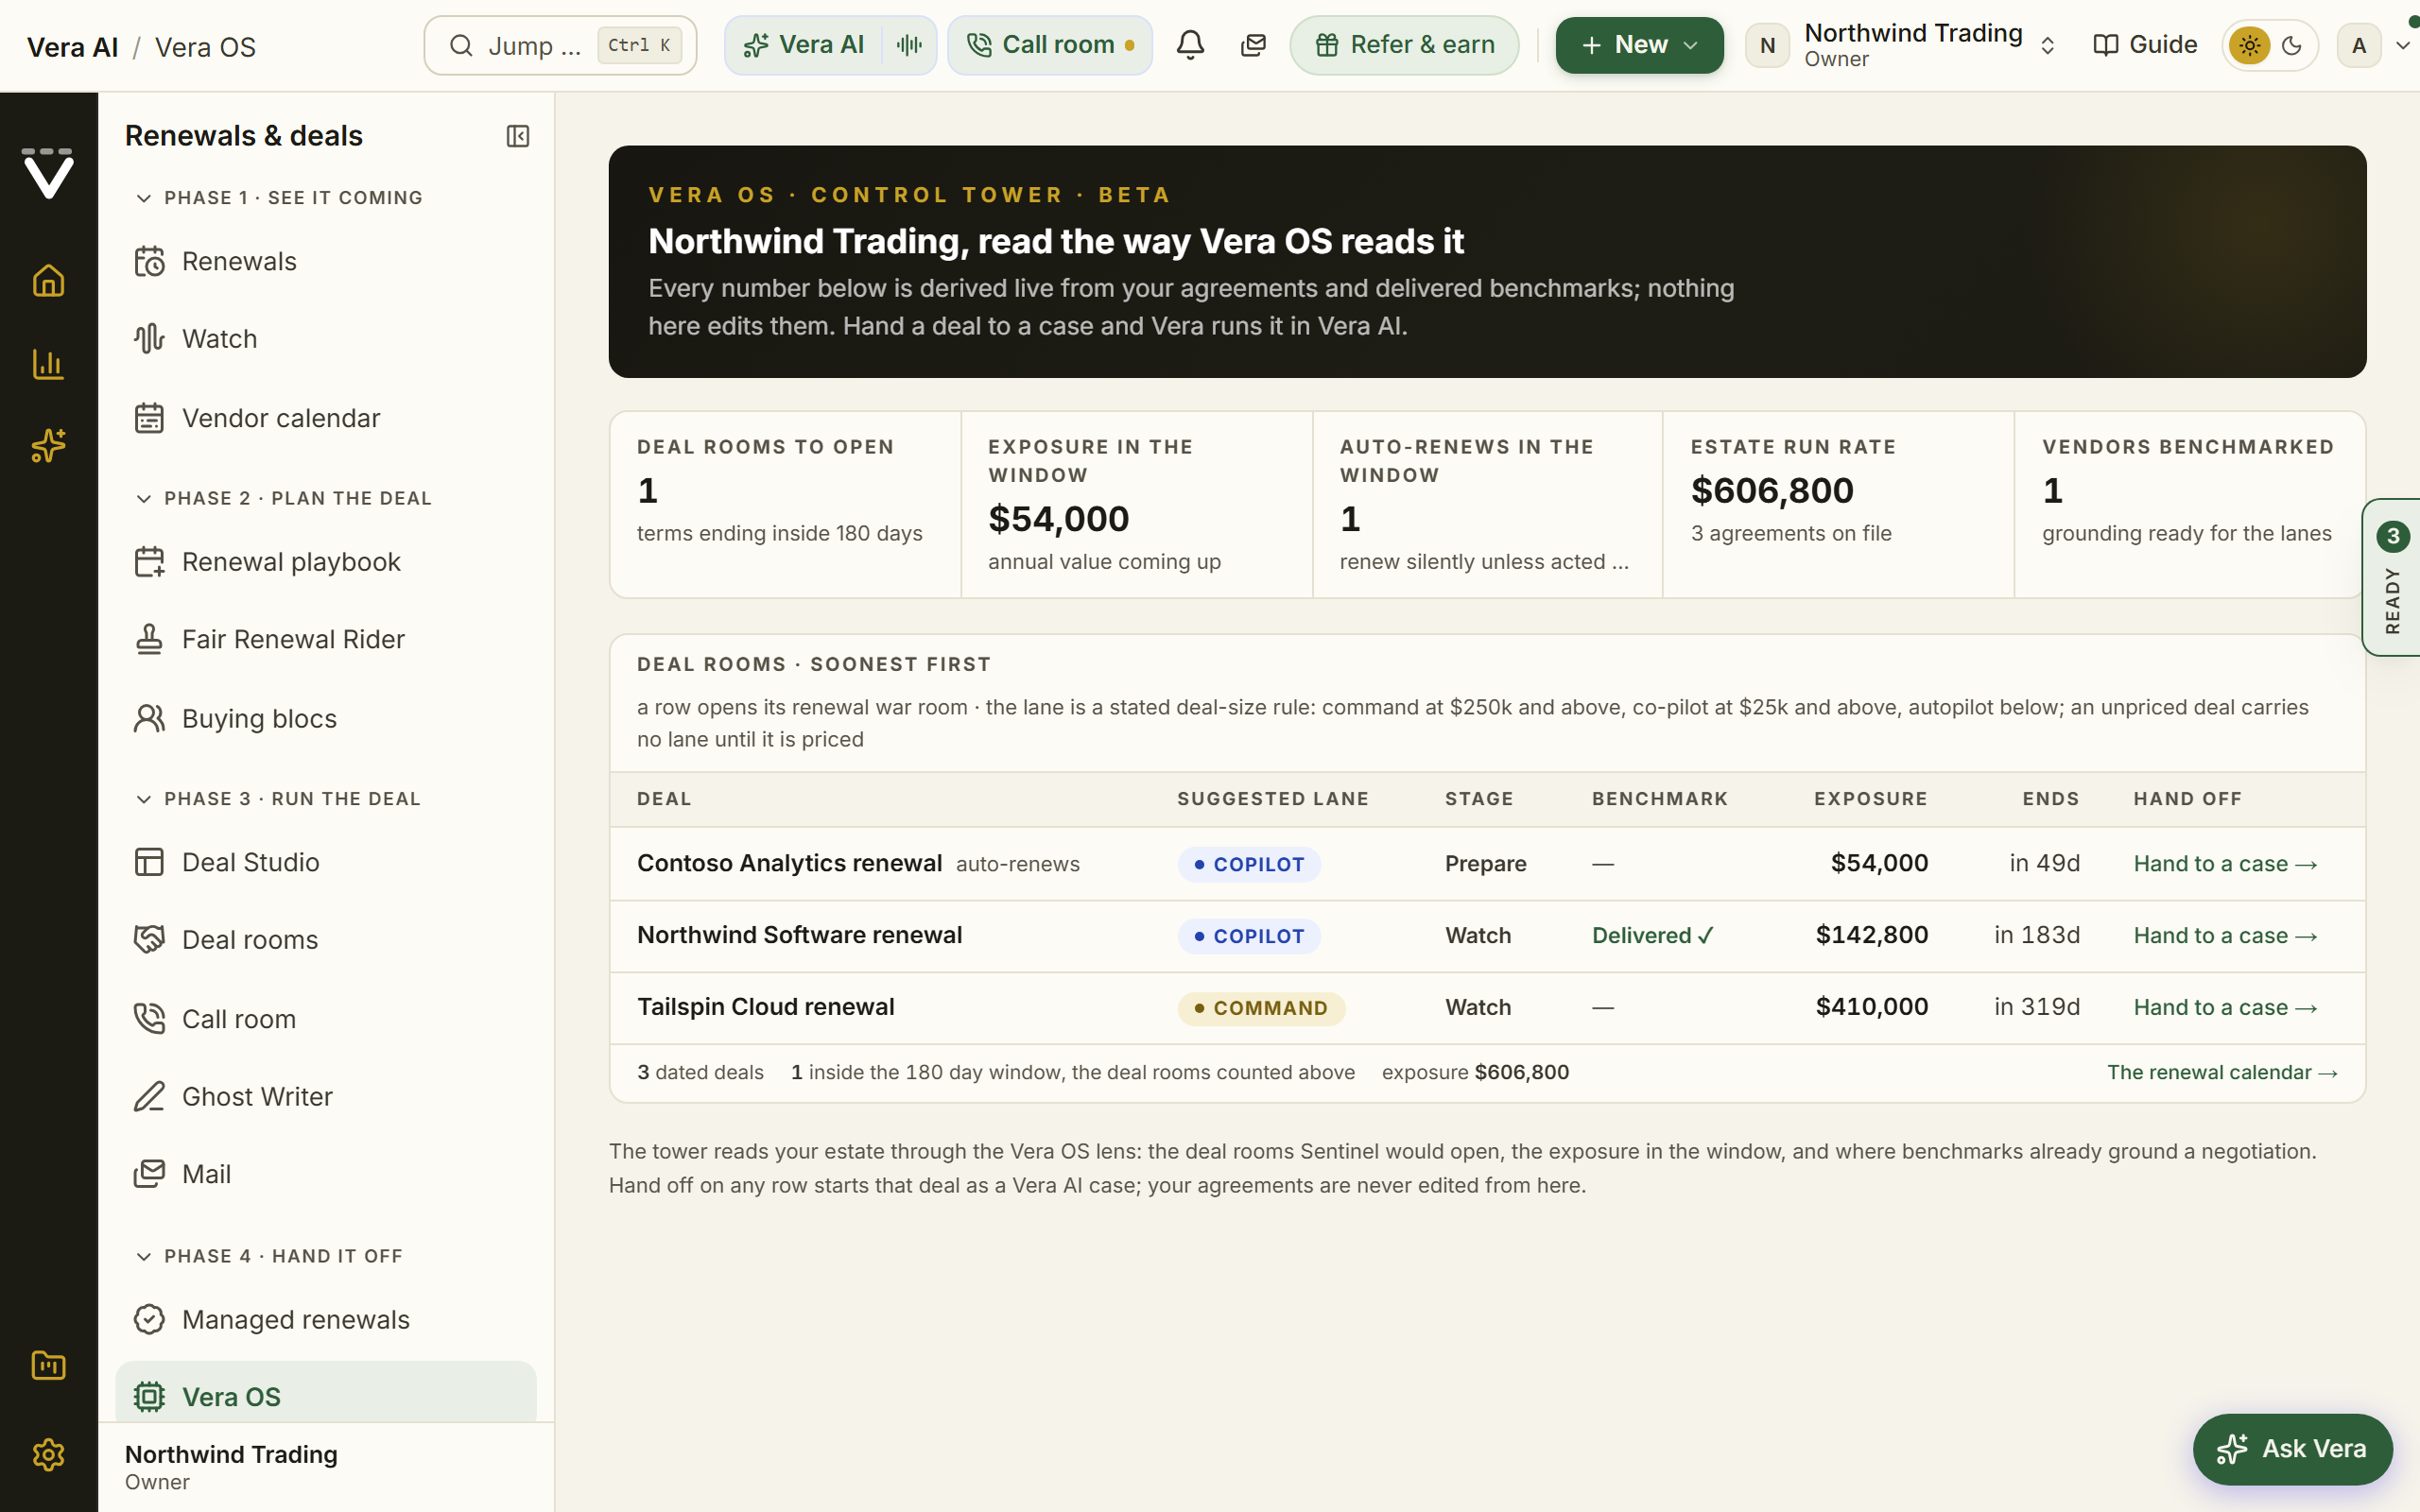Click the Ghost Writer pen icon
This screenshot has height=1512, width=2420.
pyautogui.click(x=149, y=1097)
